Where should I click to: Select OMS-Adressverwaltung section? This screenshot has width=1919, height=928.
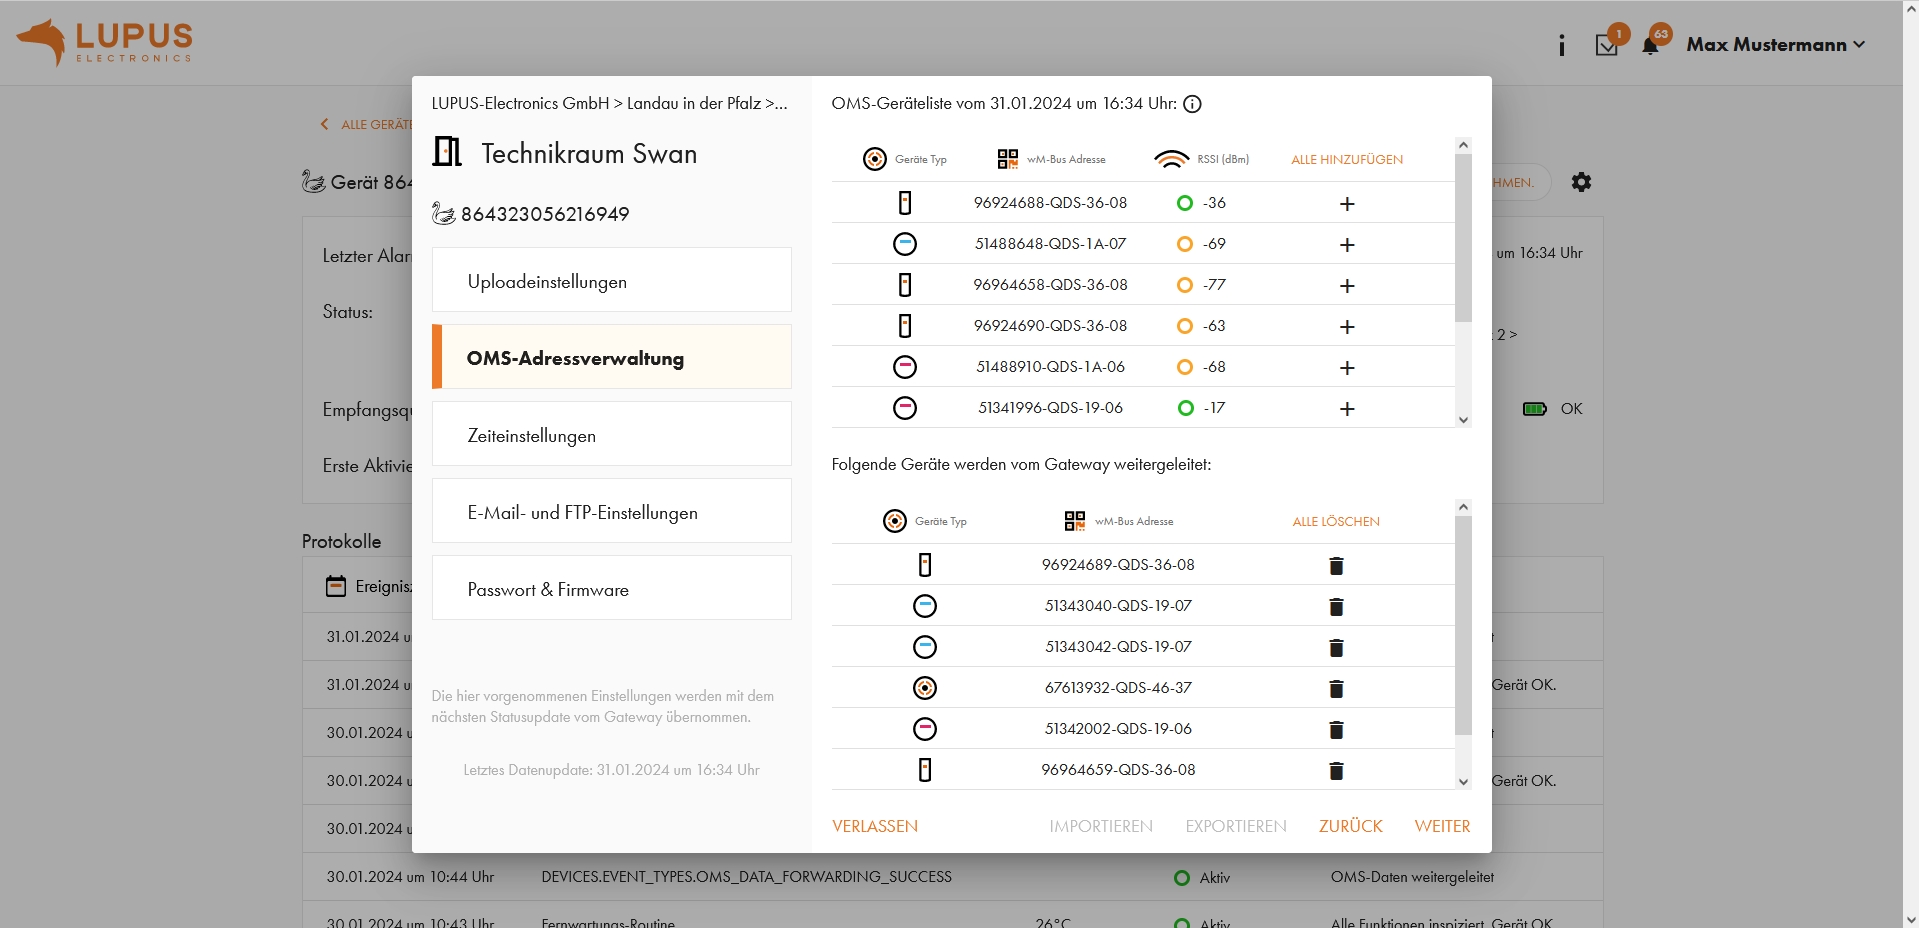[612, 357]
